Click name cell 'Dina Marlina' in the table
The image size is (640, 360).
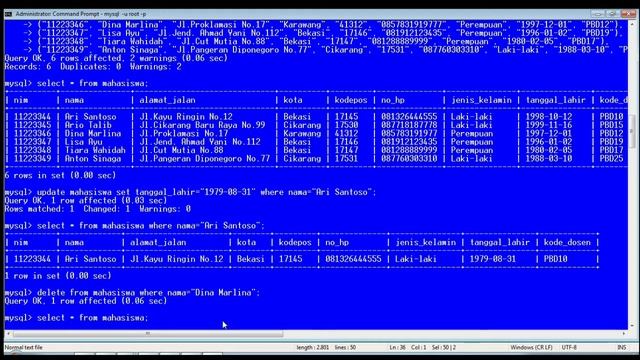pyautogui.click(x=93, y=133)
